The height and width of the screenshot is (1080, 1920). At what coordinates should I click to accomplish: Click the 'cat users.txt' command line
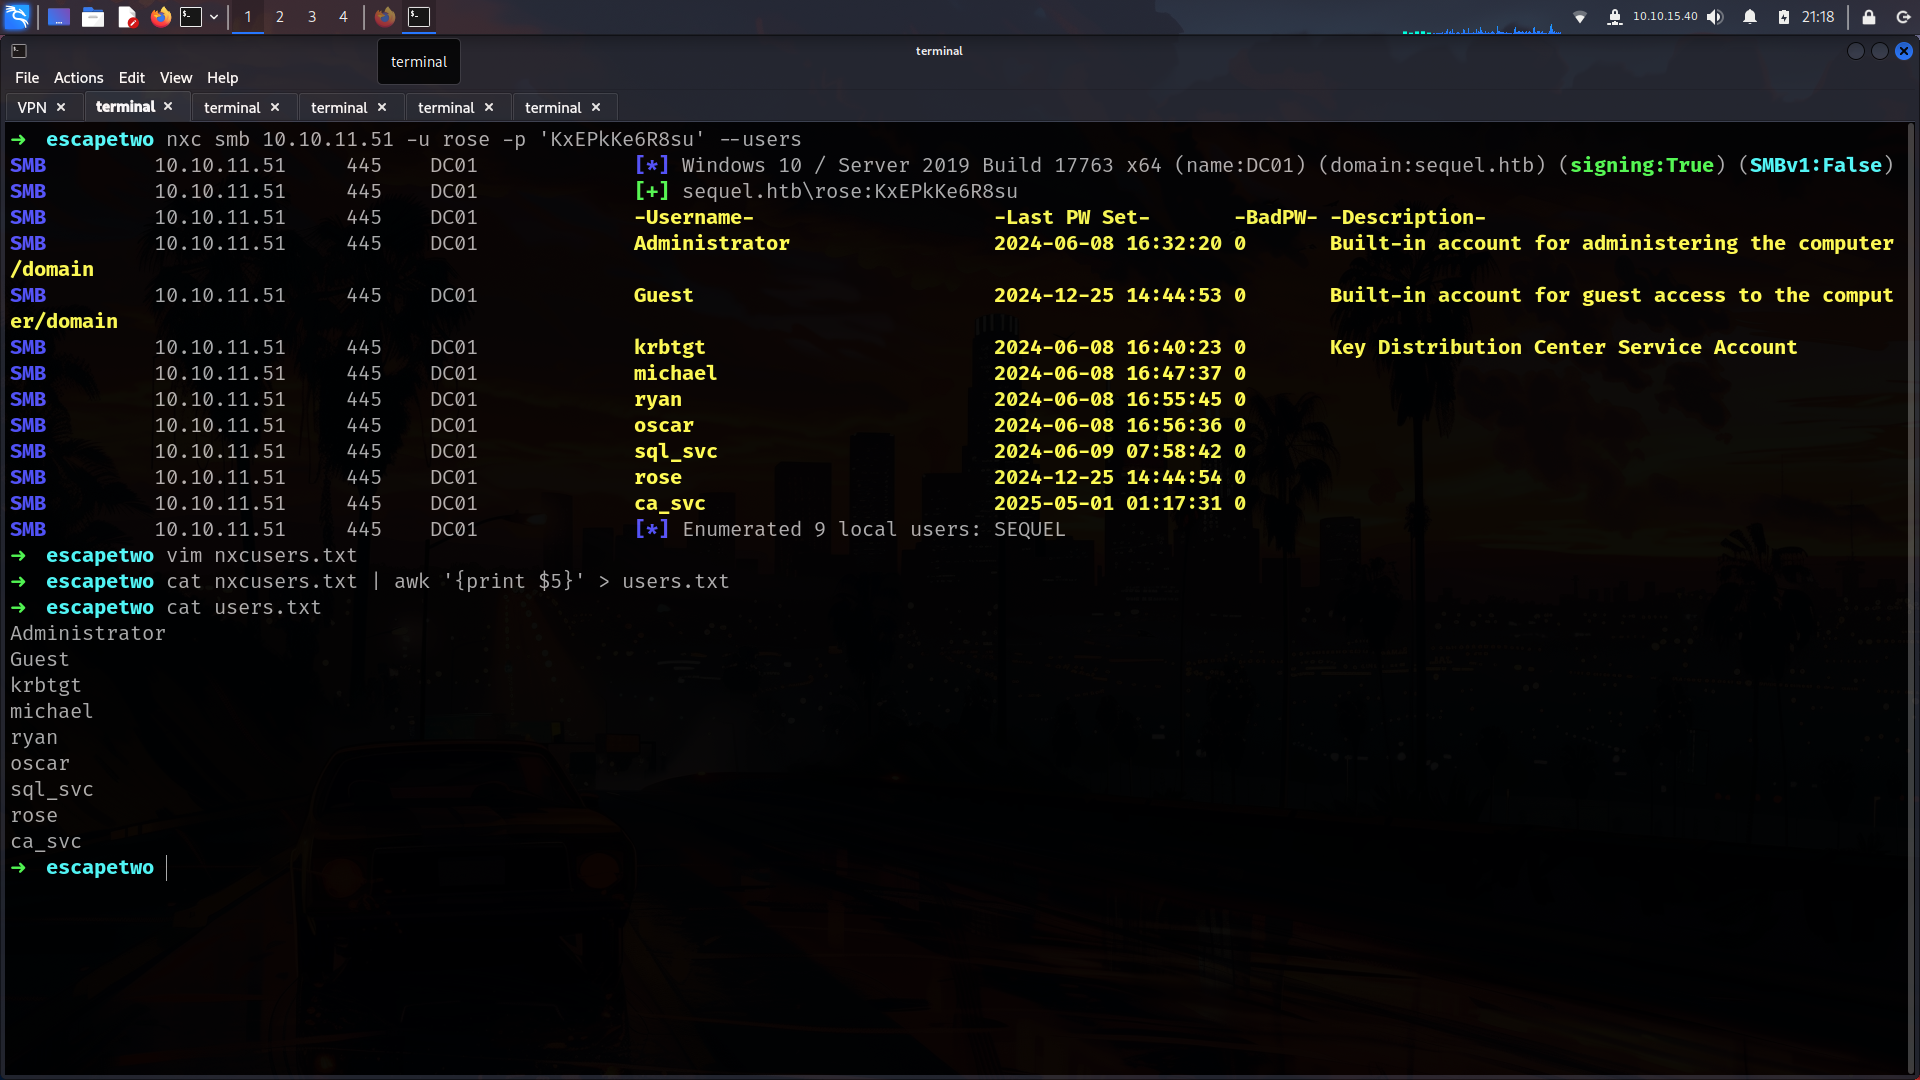coord(243,607)
